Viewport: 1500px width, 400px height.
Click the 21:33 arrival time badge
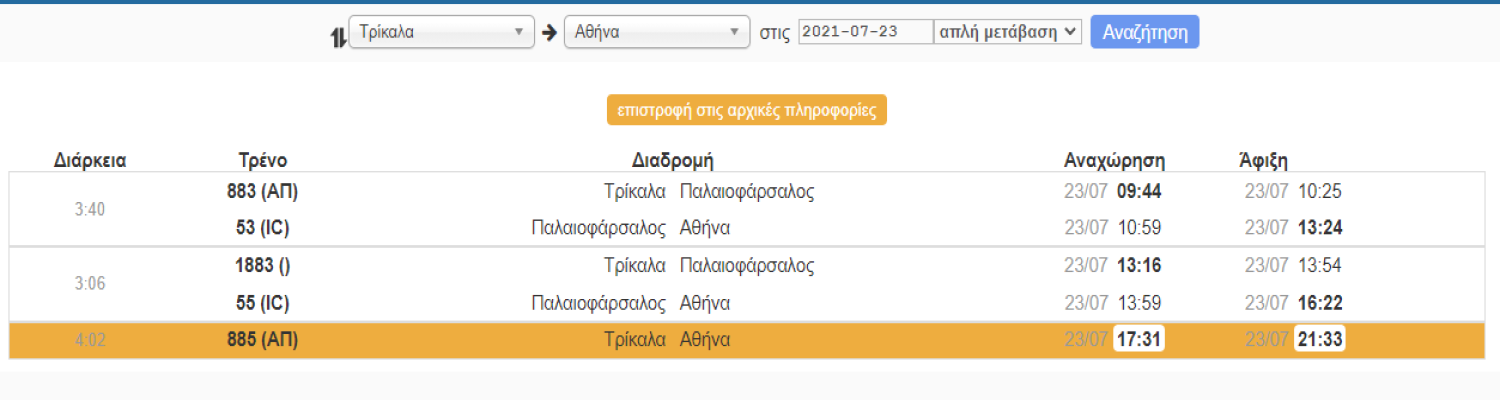1319,340
